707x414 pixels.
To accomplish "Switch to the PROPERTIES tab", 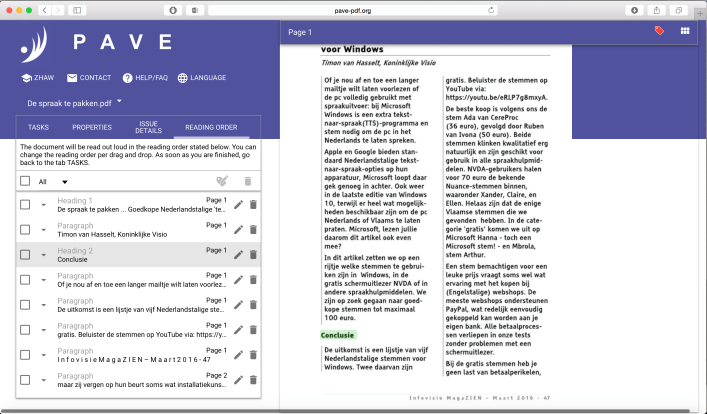I will coord(92,127).
